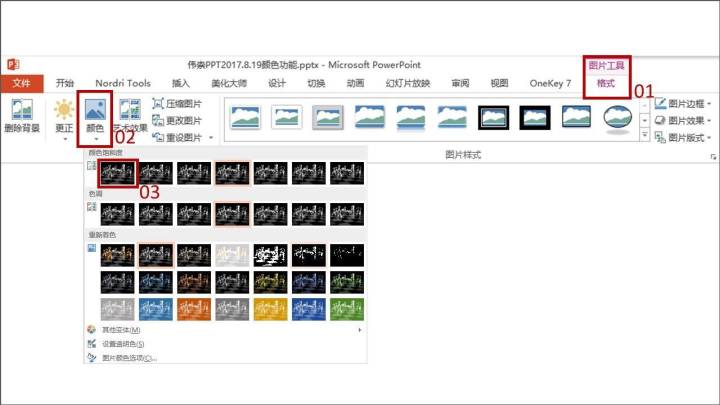The image size is (720, 405).
Task: Click Reset Picture (重设图片) icon
Action: (158, 137)
